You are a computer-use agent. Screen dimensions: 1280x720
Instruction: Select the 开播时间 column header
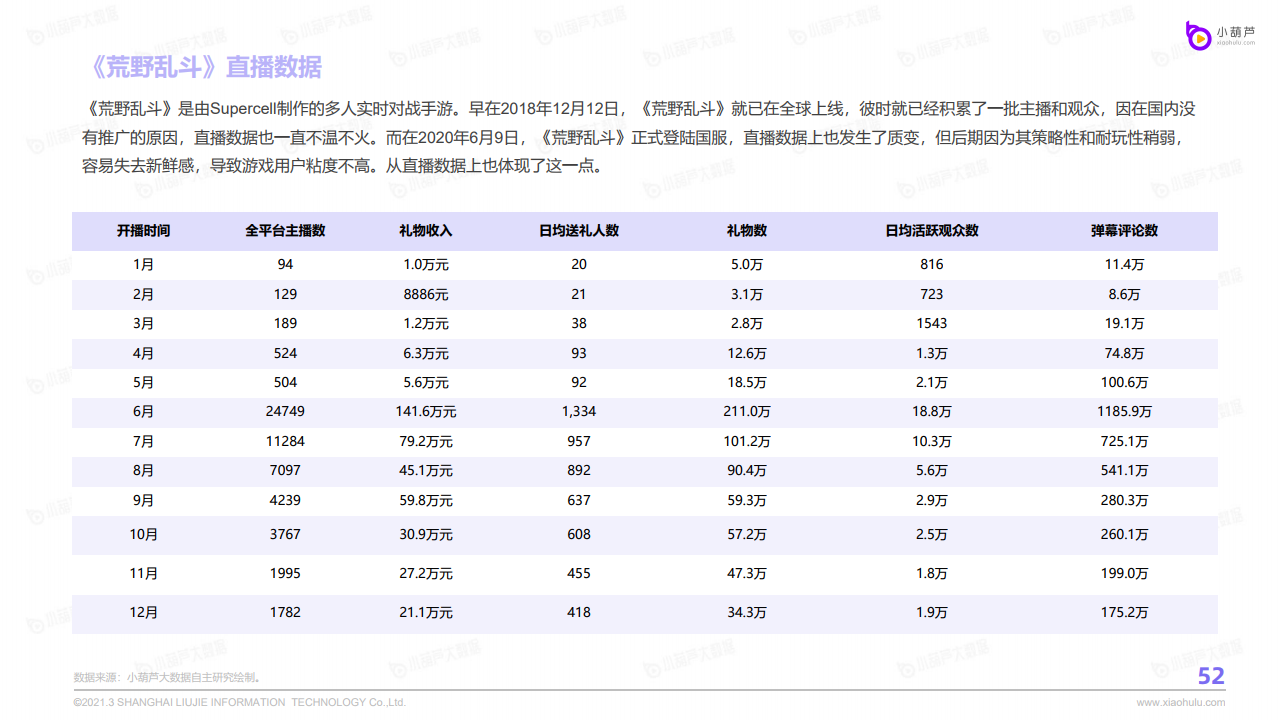point(144,231)
